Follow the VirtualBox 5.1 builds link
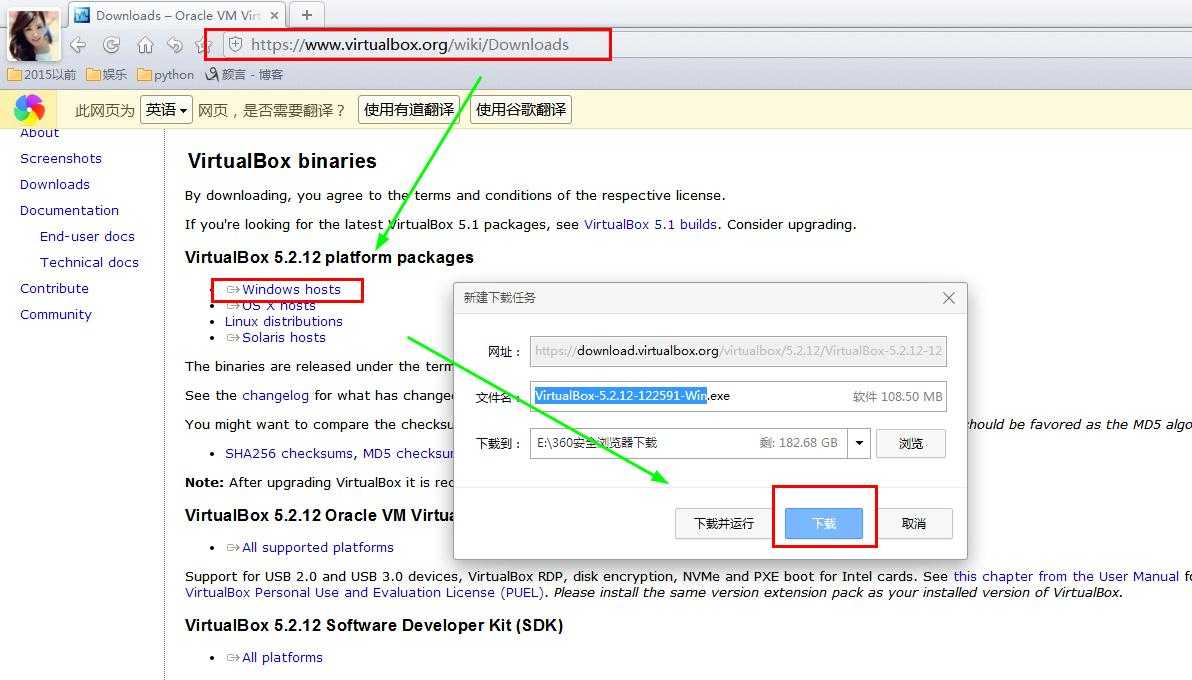 click(650, 224)
